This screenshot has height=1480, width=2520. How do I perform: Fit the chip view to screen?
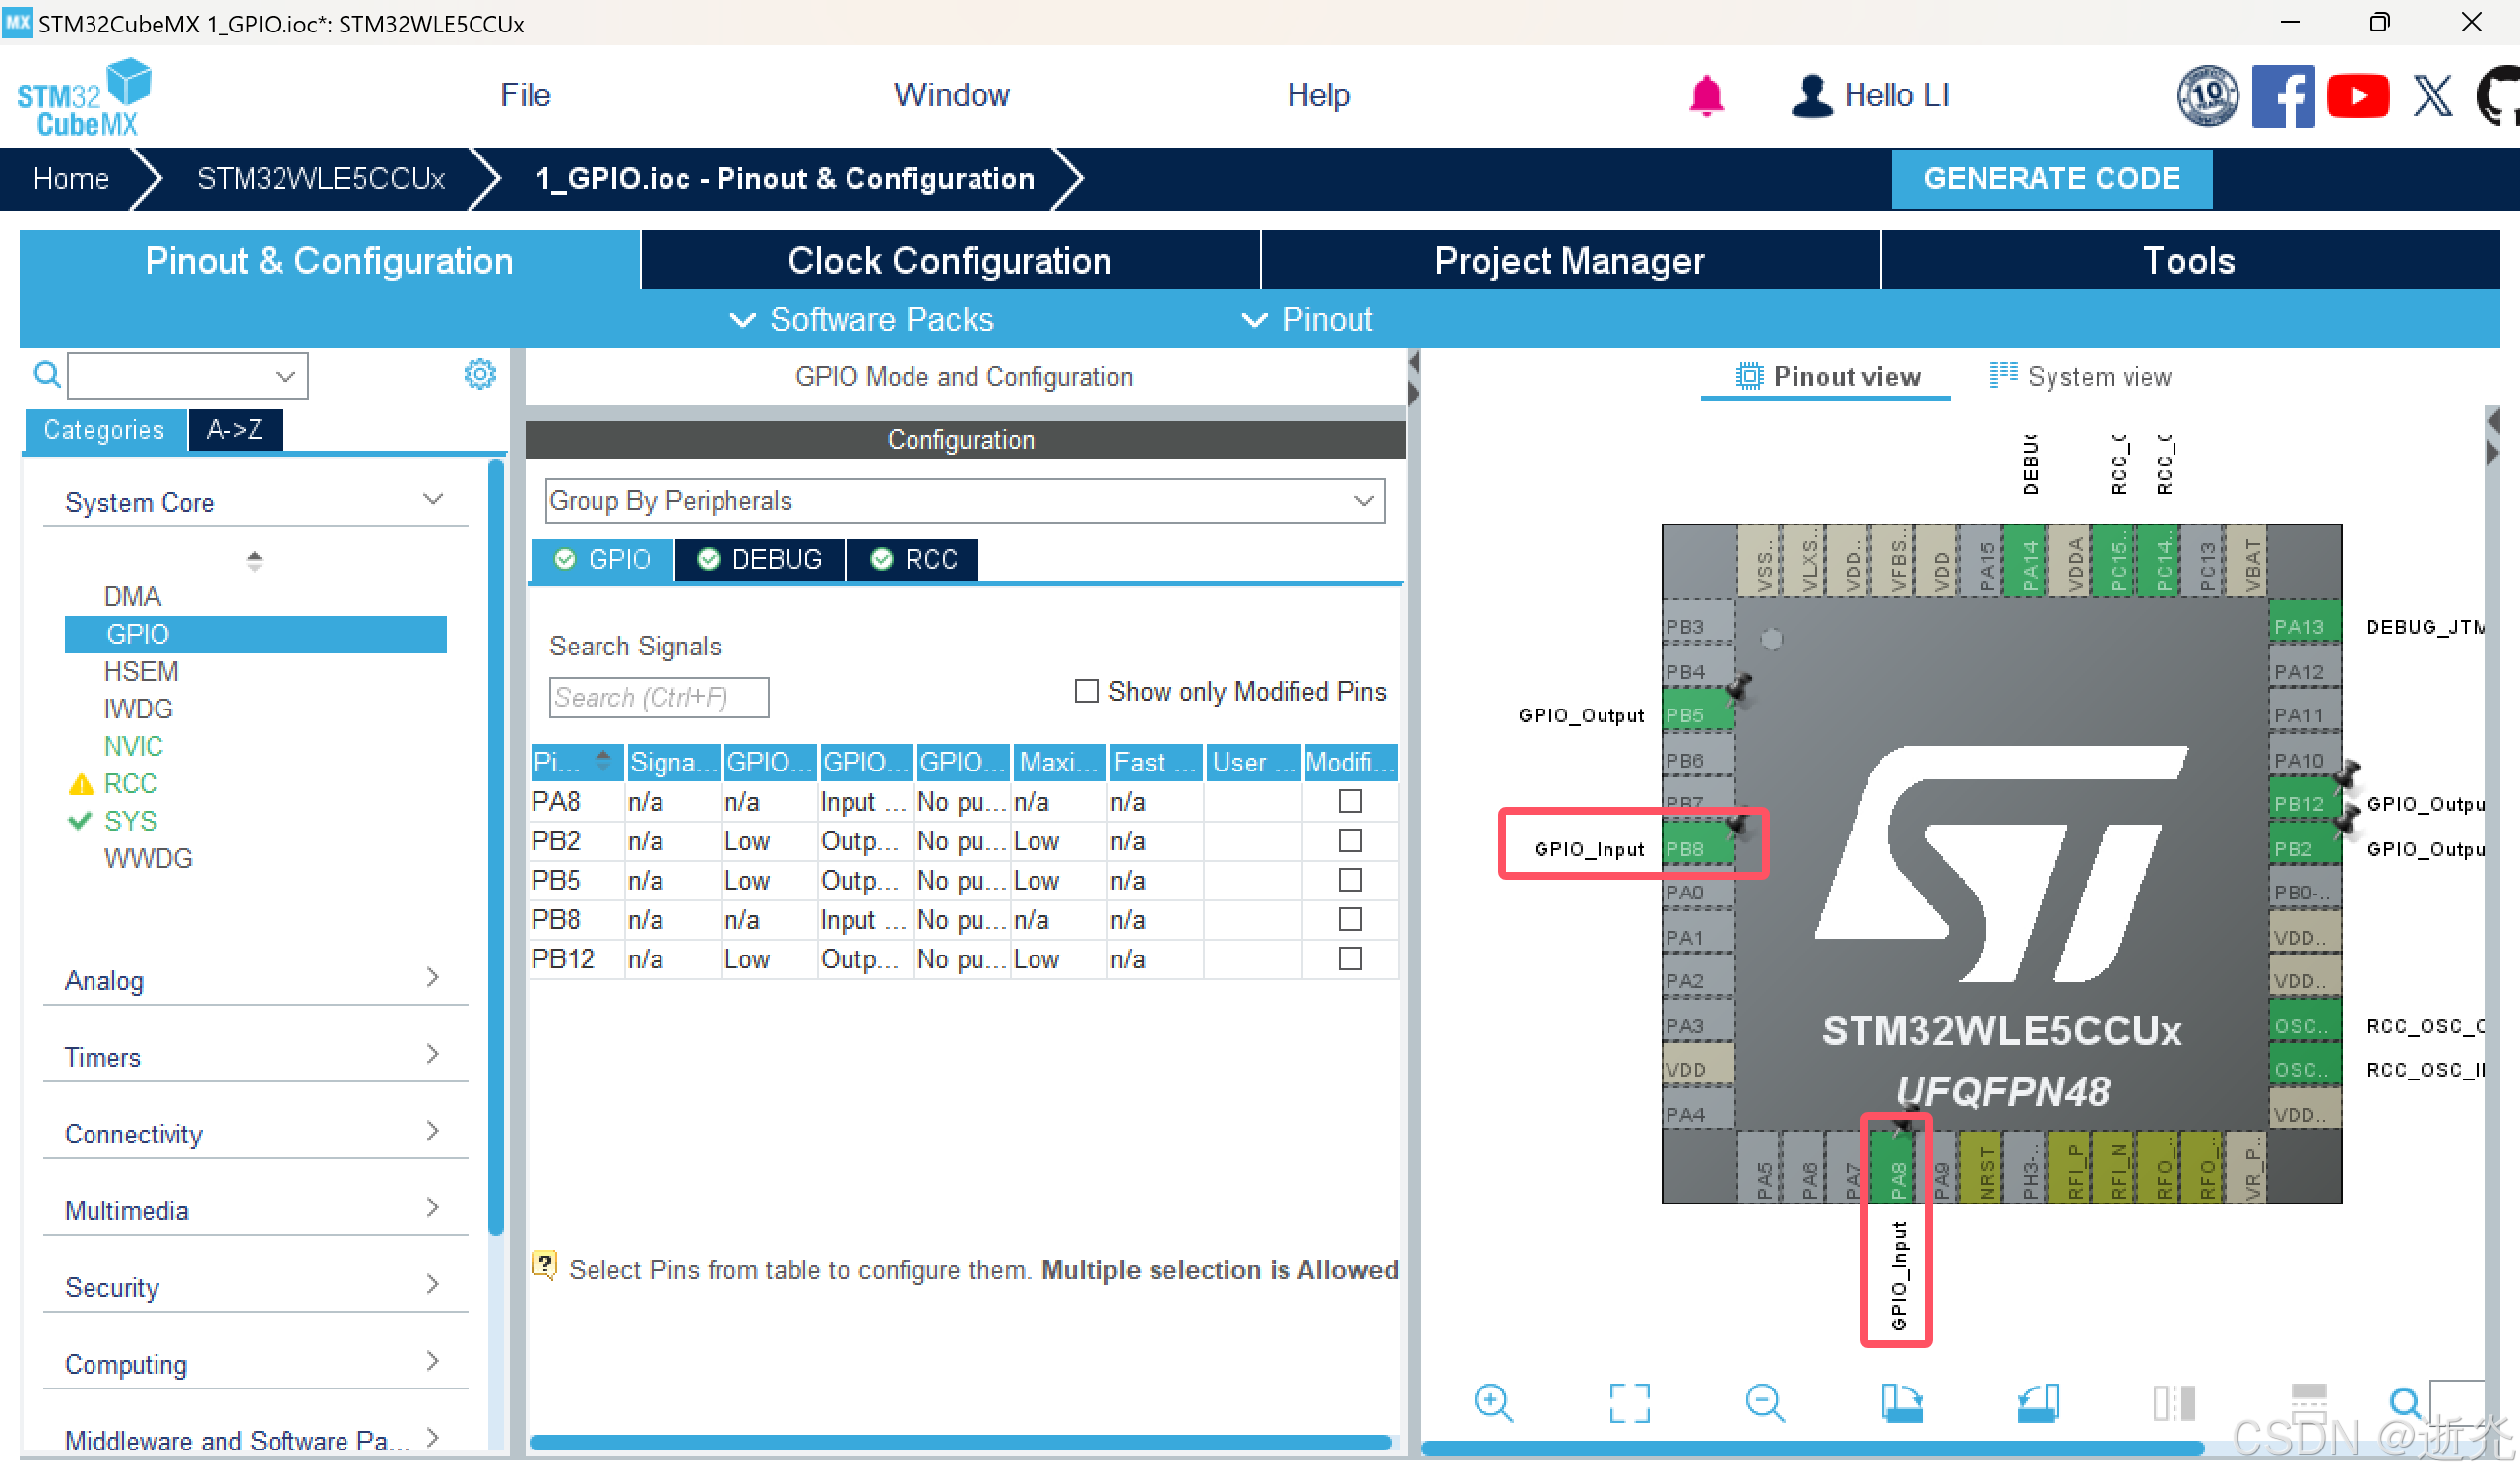(1629, 1403)
